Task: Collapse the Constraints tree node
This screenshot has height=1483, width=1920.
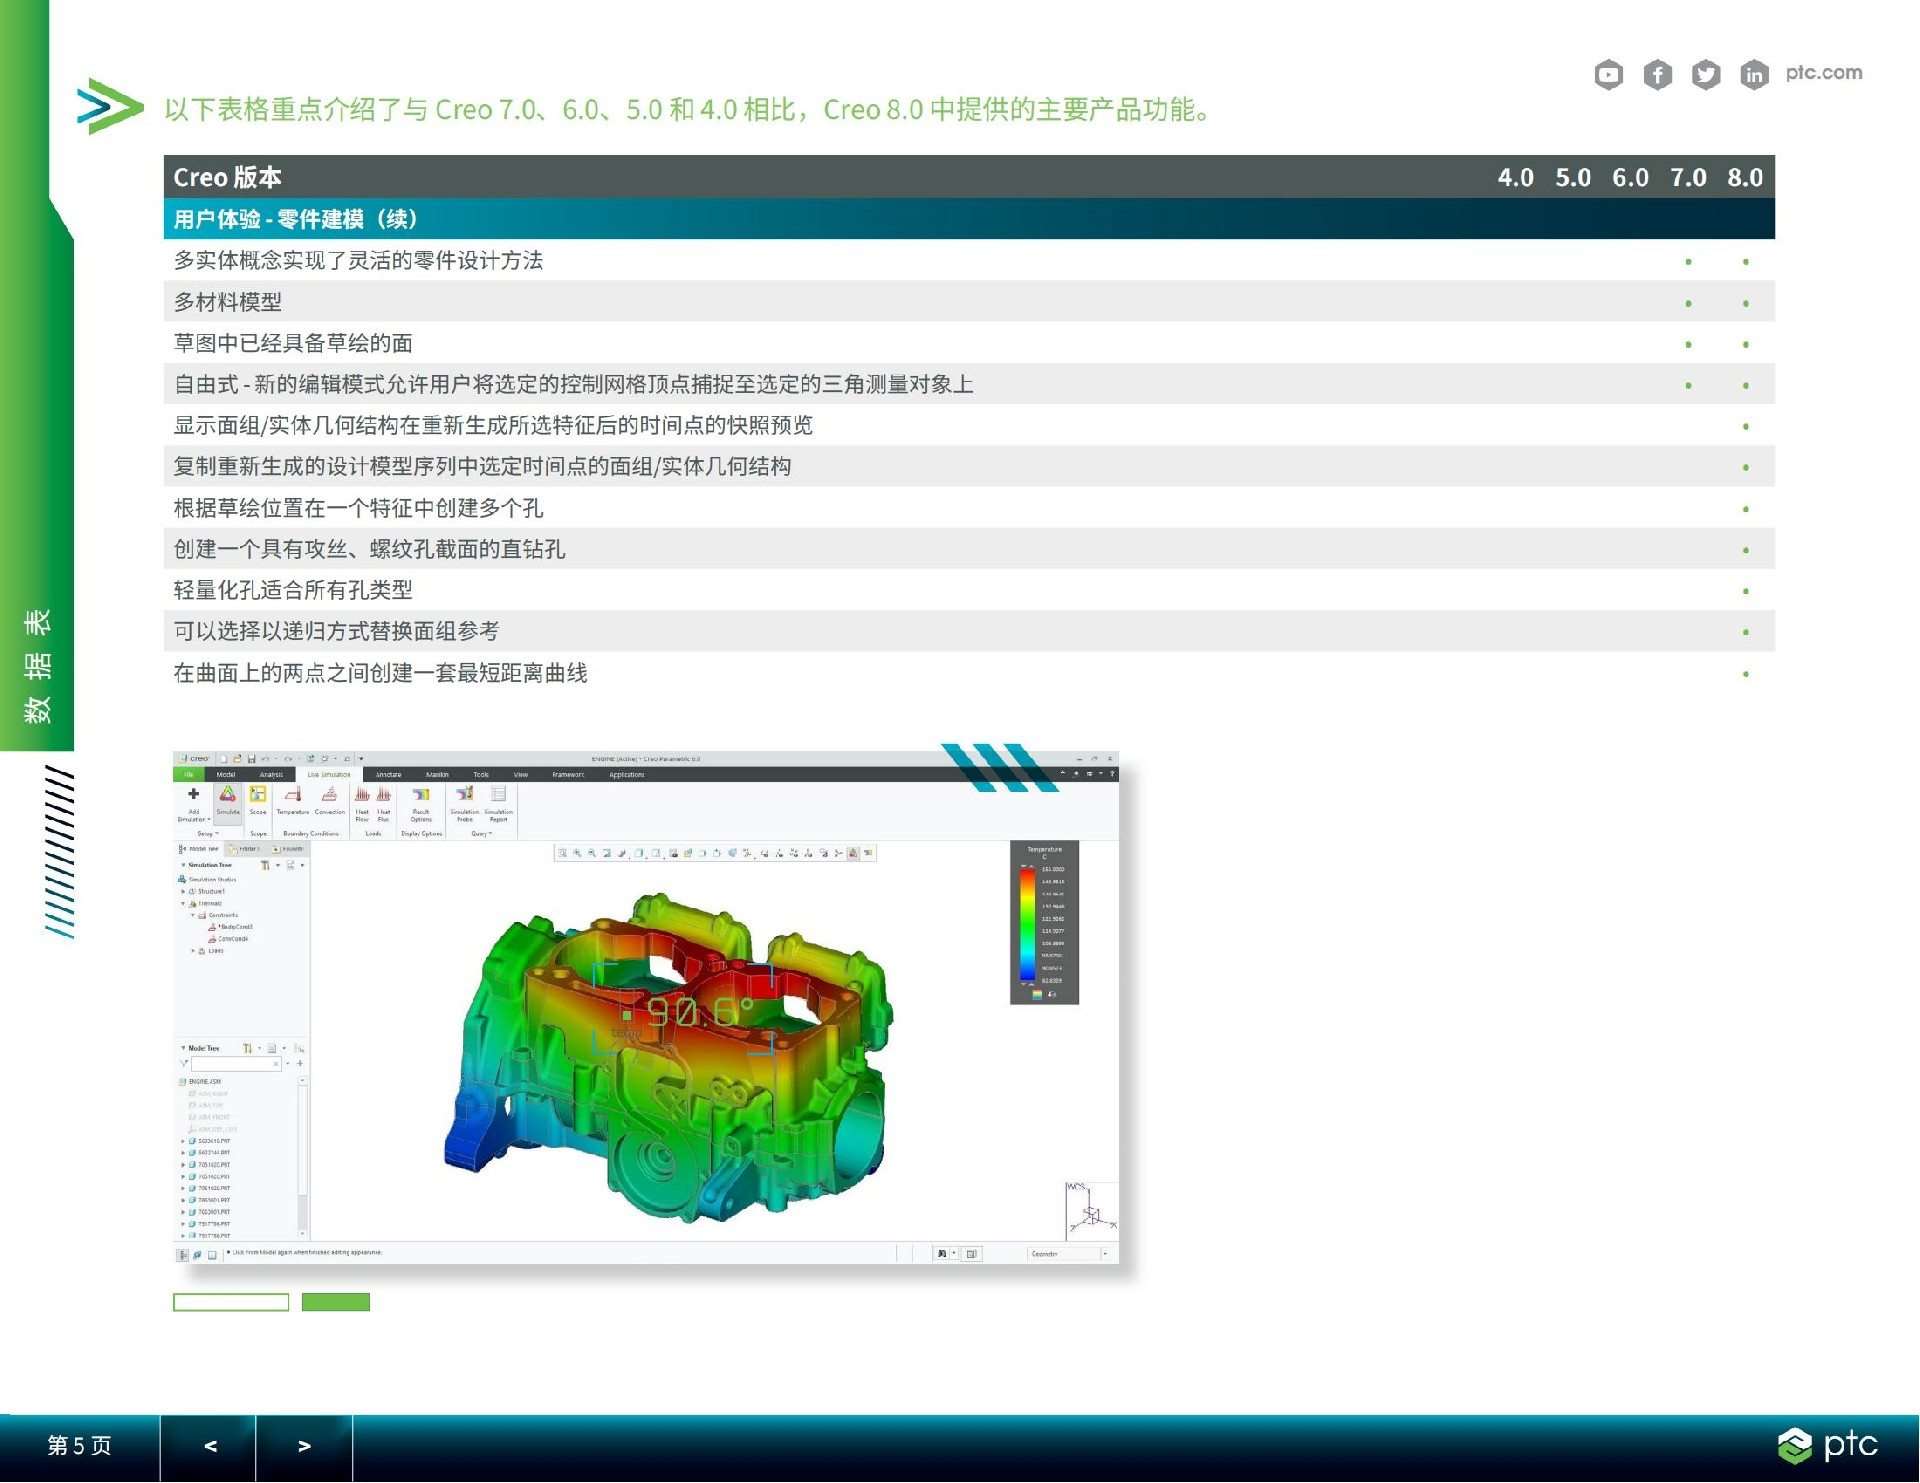Action: point(193,915)
